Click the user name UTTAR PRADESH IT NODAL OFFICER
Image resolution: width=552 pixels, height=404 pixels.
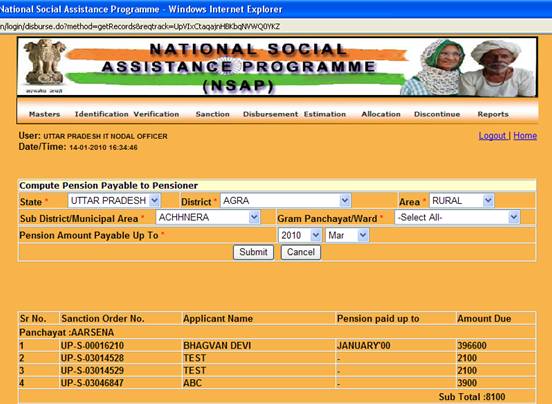(x=105, y=136)
